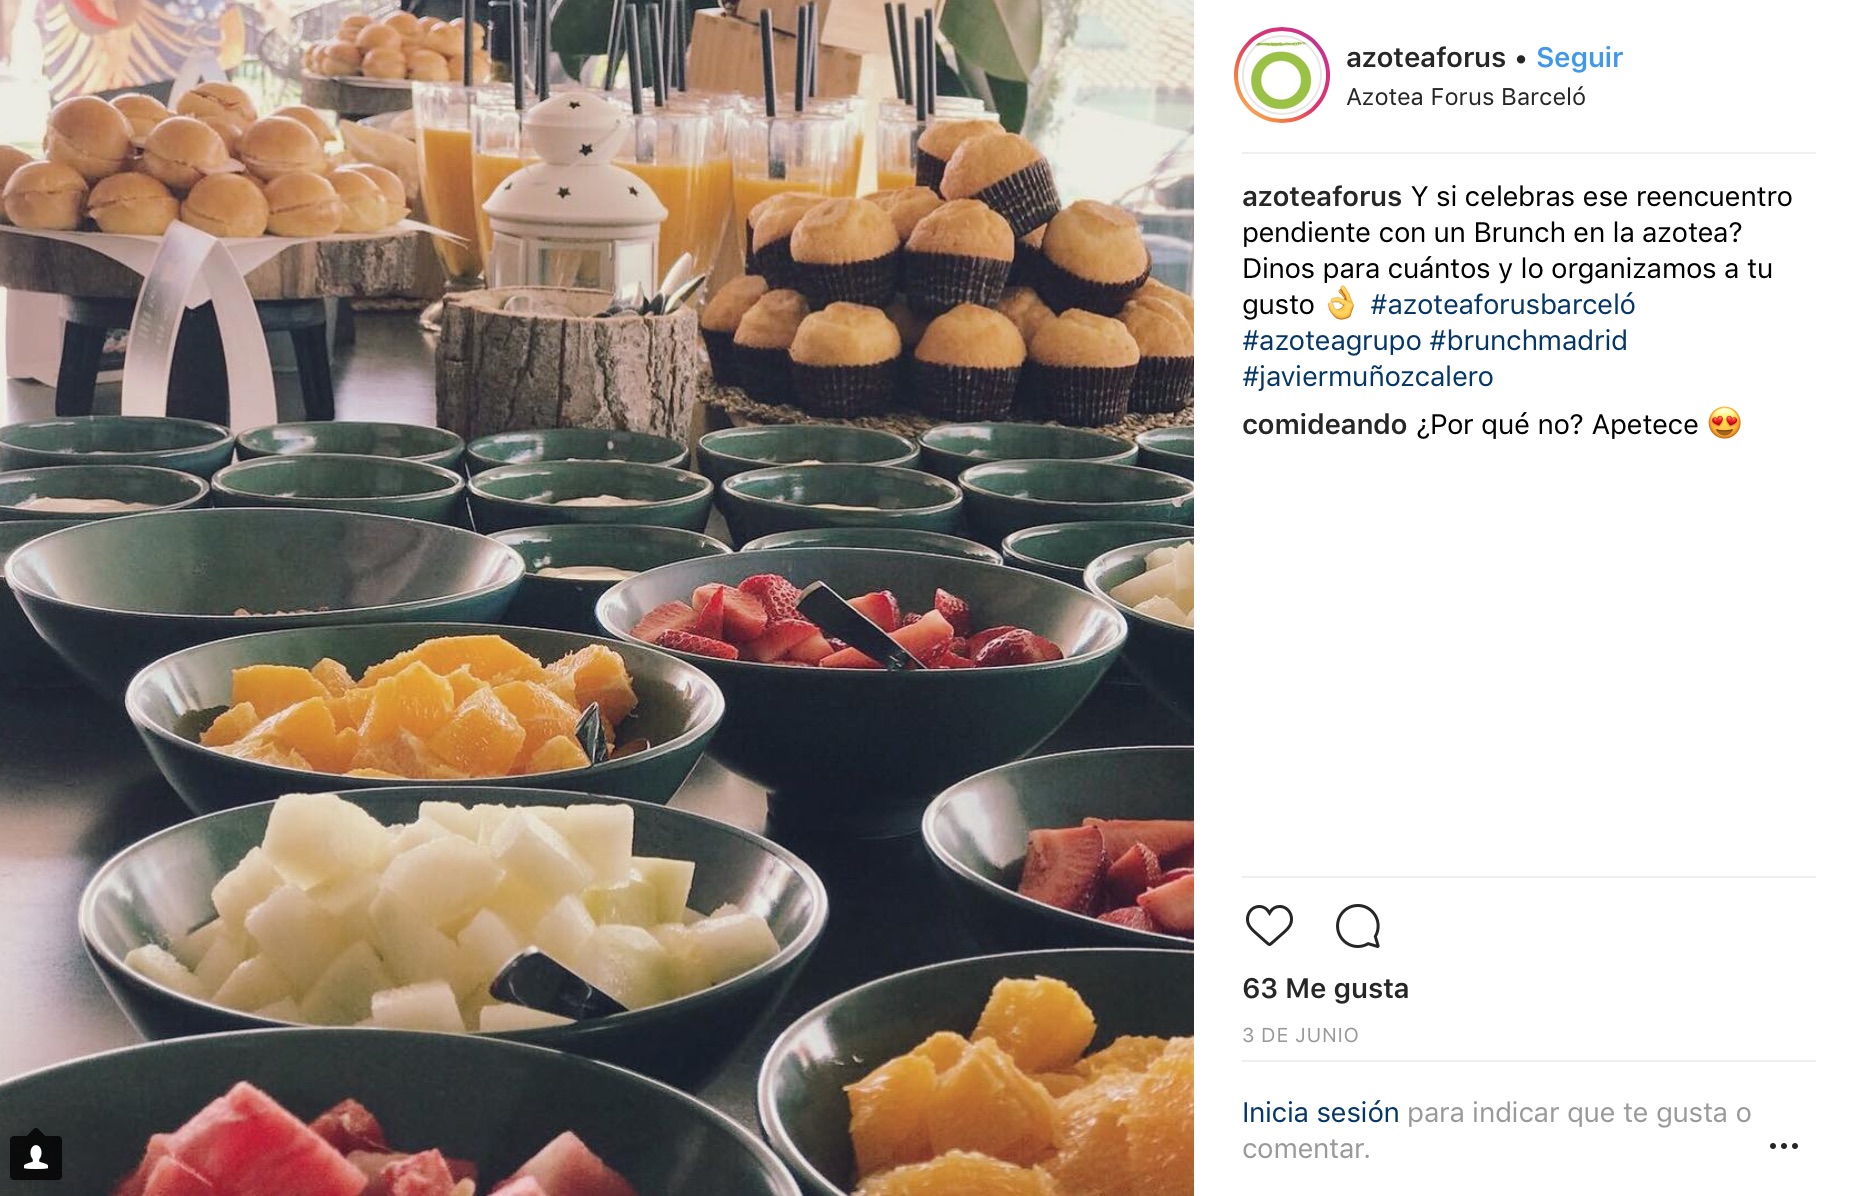The image size is (1849, 1196).
Task: Open the three-dot more options menu
Action: coord(1783,1146)
